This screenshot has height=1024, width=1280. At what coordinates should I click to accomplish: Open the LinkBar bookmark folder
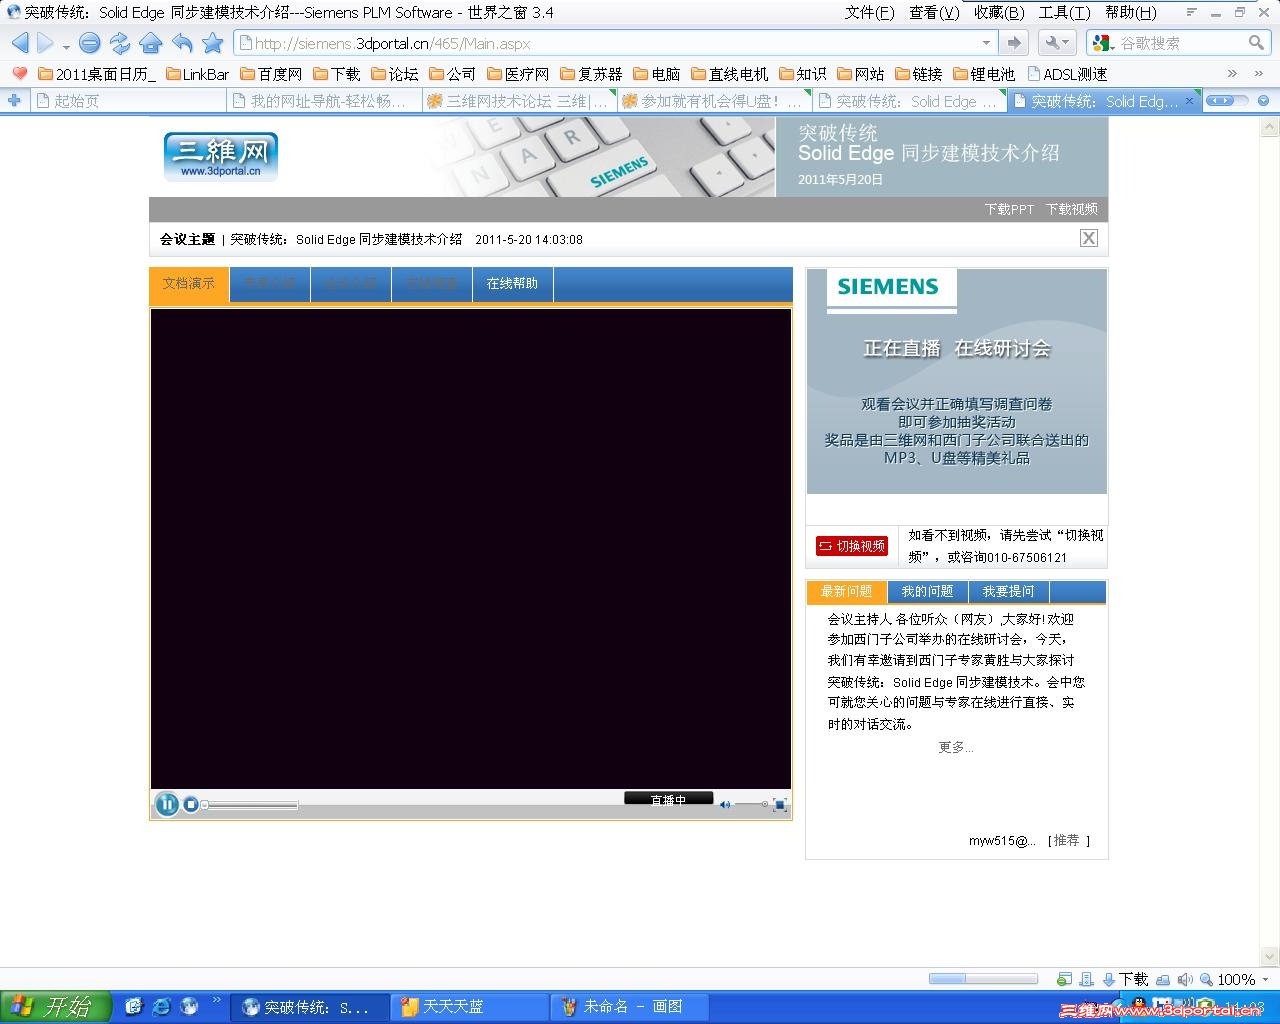(197, 74)
